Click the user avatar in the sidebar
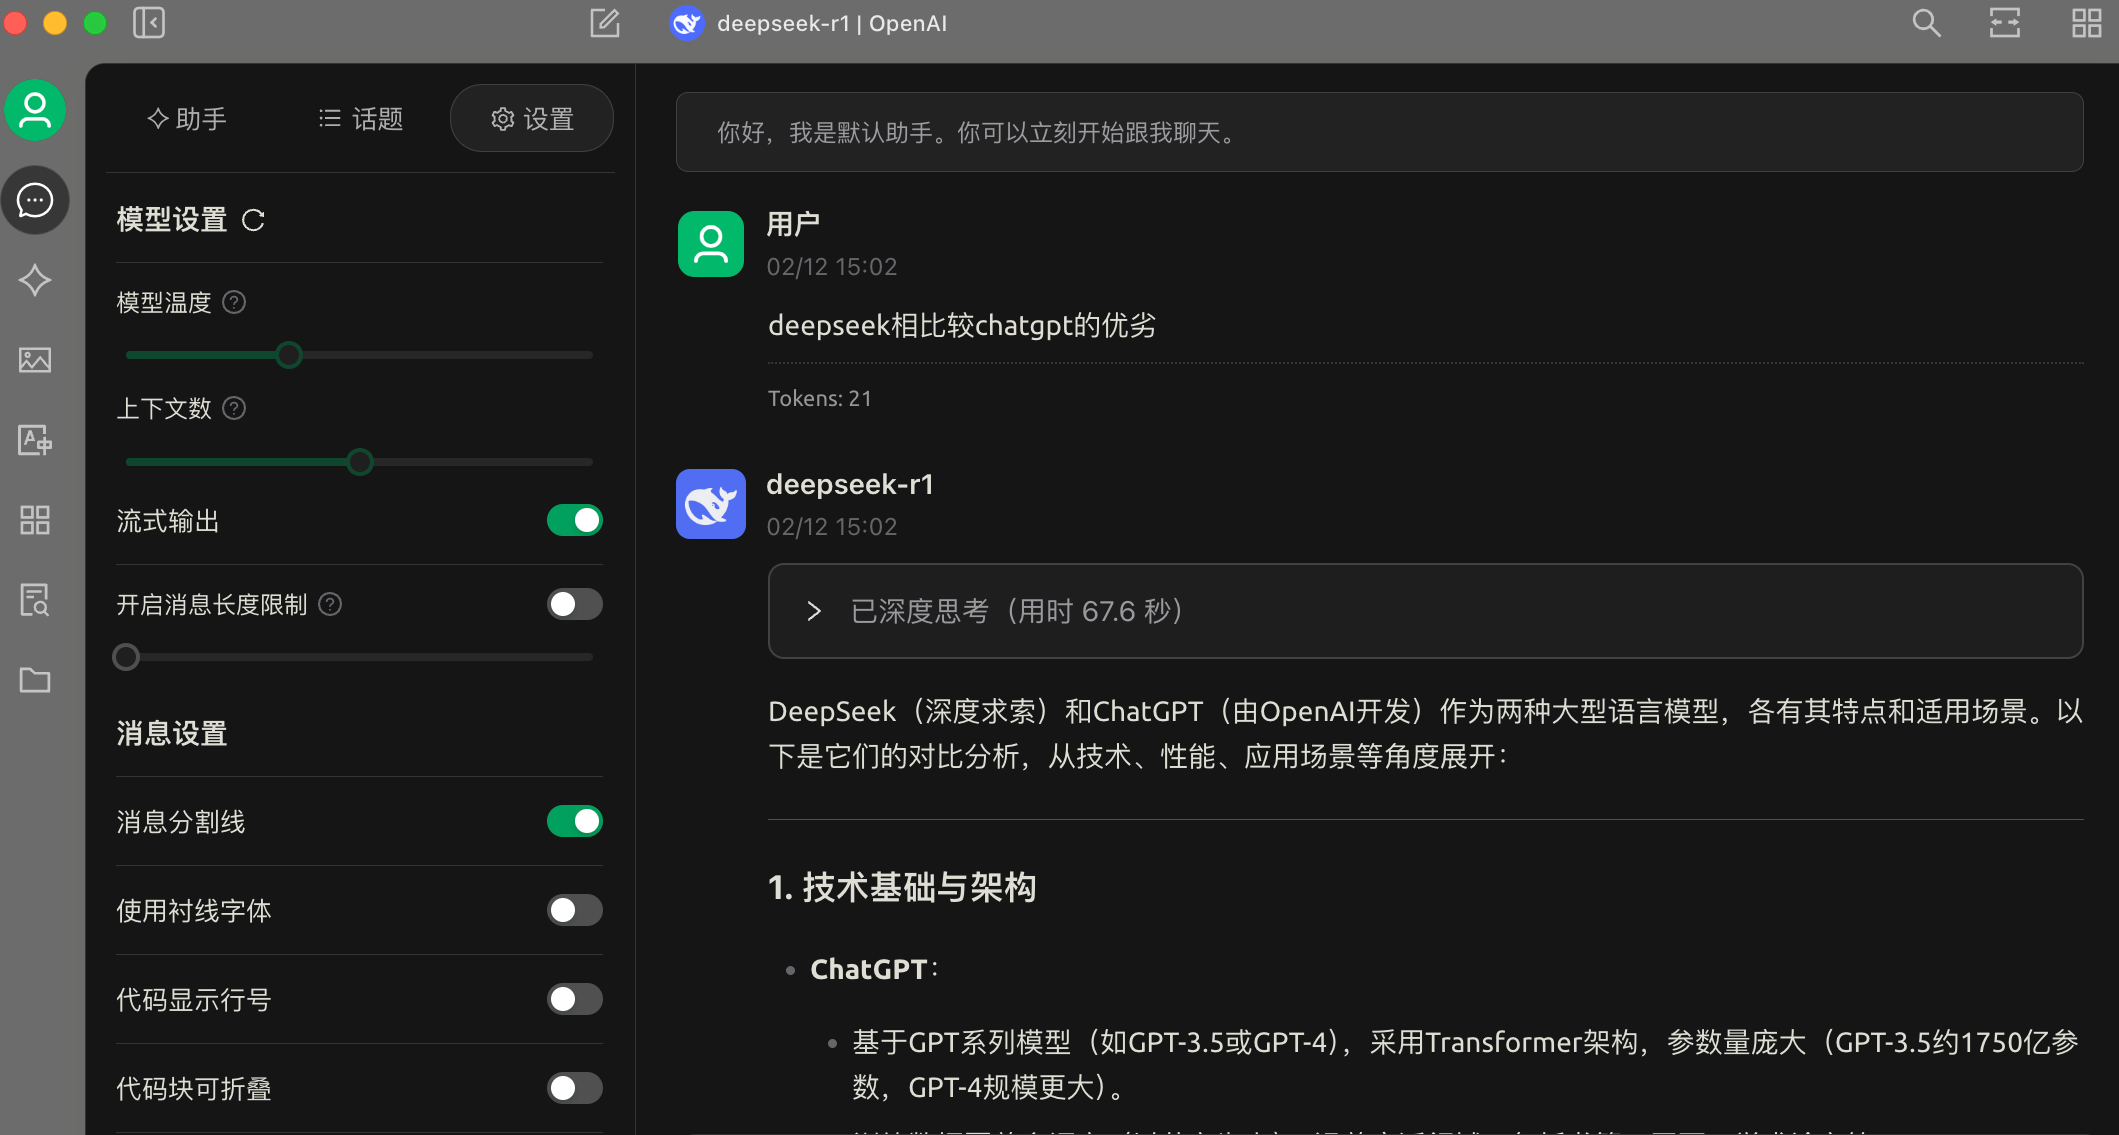Viewport: 2119px width, 1135px height. (35, 110)
